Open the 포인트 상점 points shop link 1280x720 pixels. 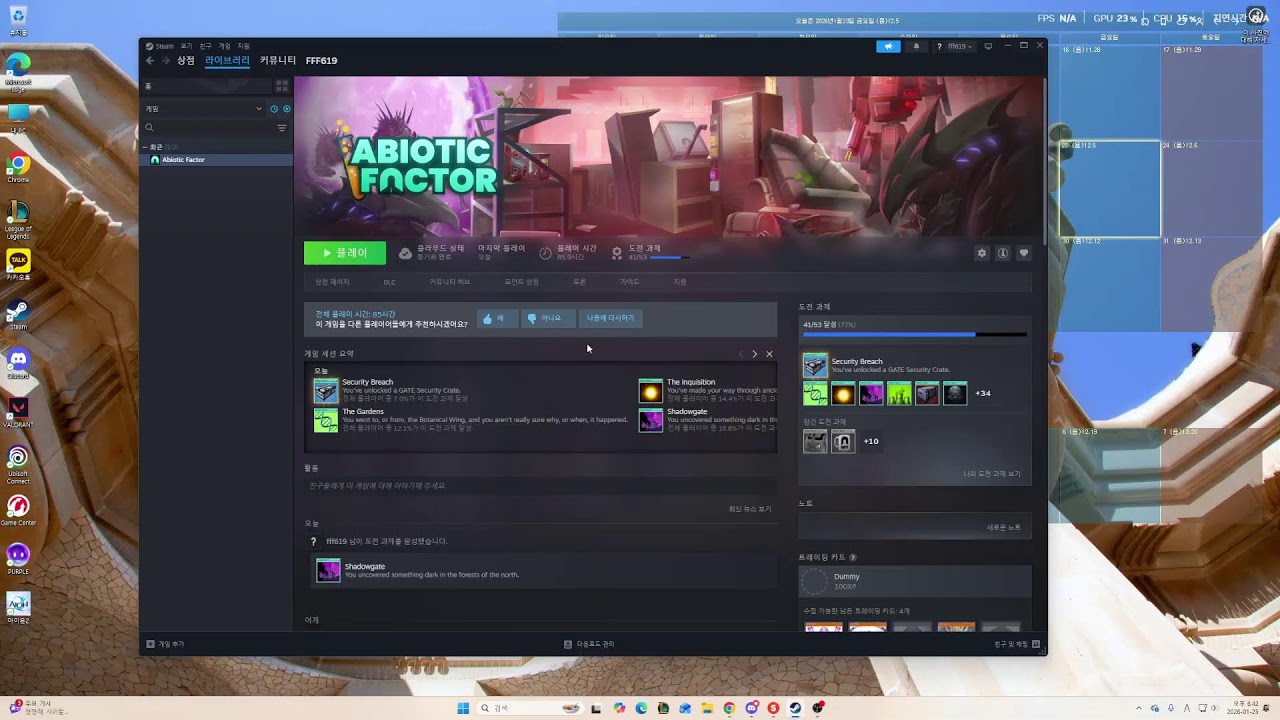click(x=521, y=282)
